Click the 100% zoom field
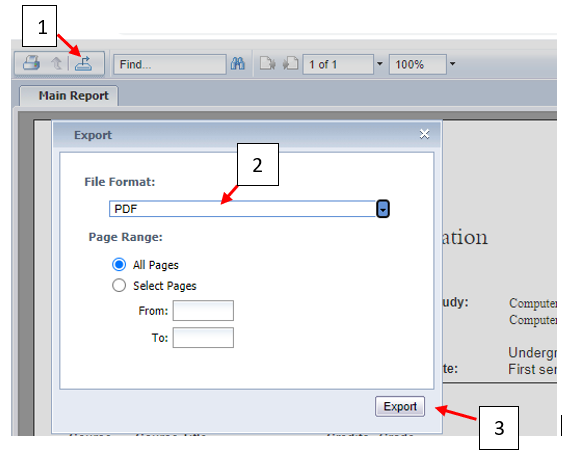Image resolution: width=567 pixels, height=454 pixels. [418, 64]
